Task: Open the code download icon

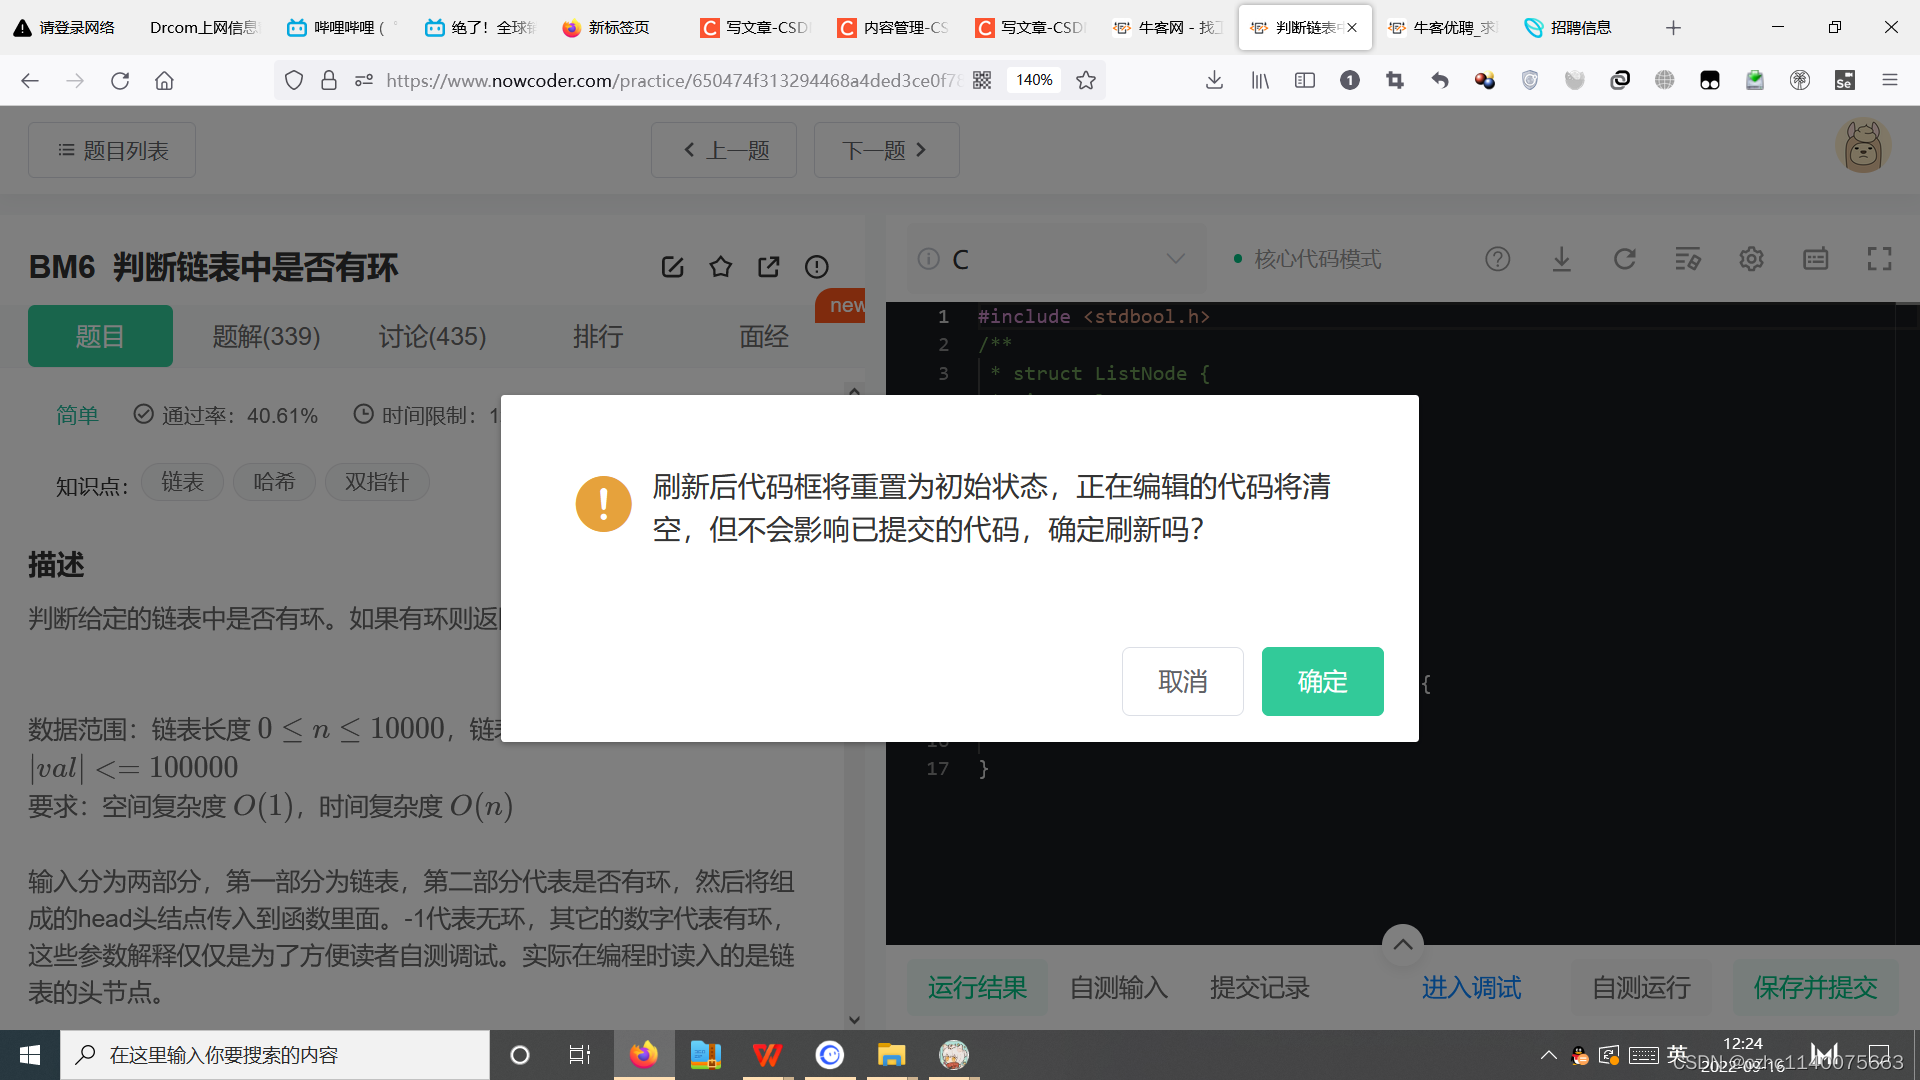Action: pos(1562,259)
